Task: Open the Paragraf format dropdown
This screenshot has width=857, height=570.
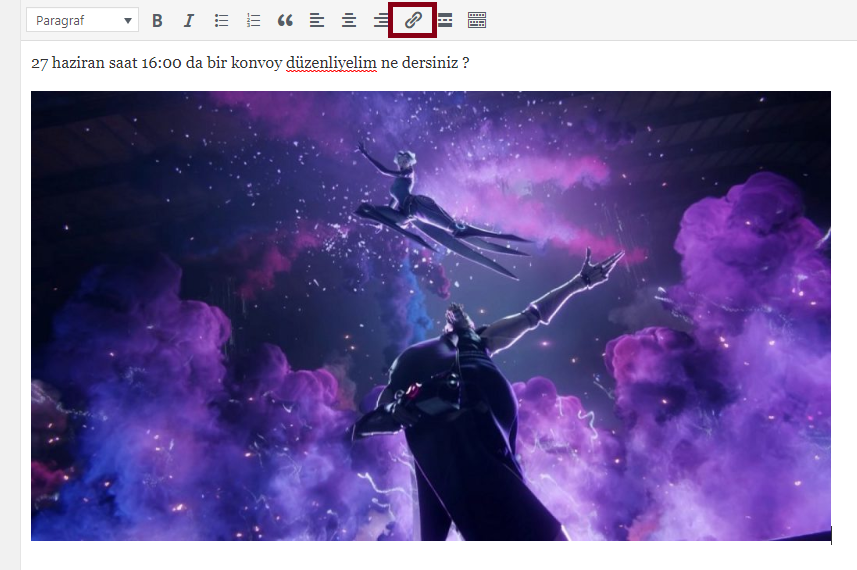Action: (83, 21)
